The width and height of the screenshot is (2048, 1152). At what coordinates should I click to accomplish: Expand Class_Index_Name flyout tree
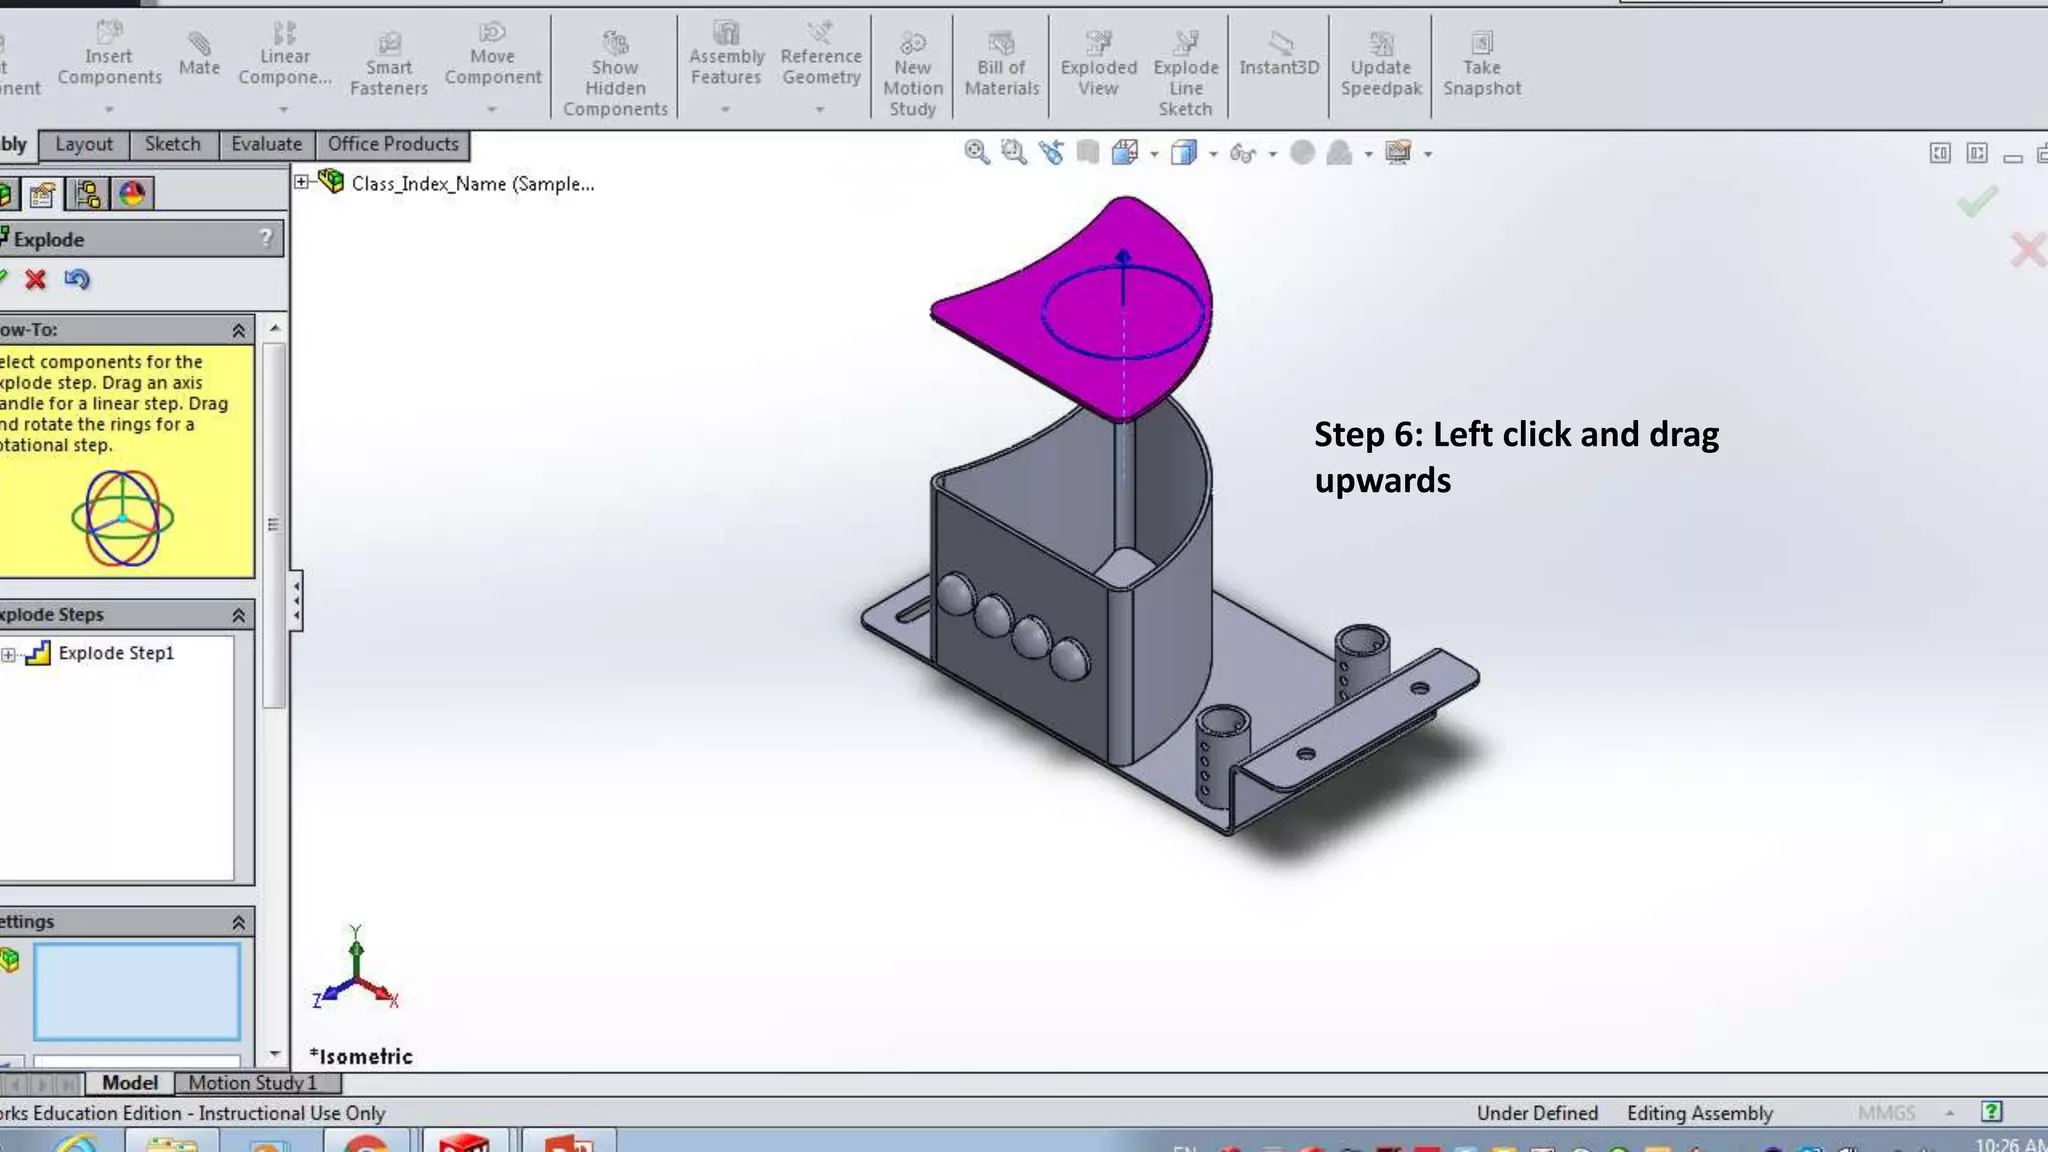(x=301, y=182)
